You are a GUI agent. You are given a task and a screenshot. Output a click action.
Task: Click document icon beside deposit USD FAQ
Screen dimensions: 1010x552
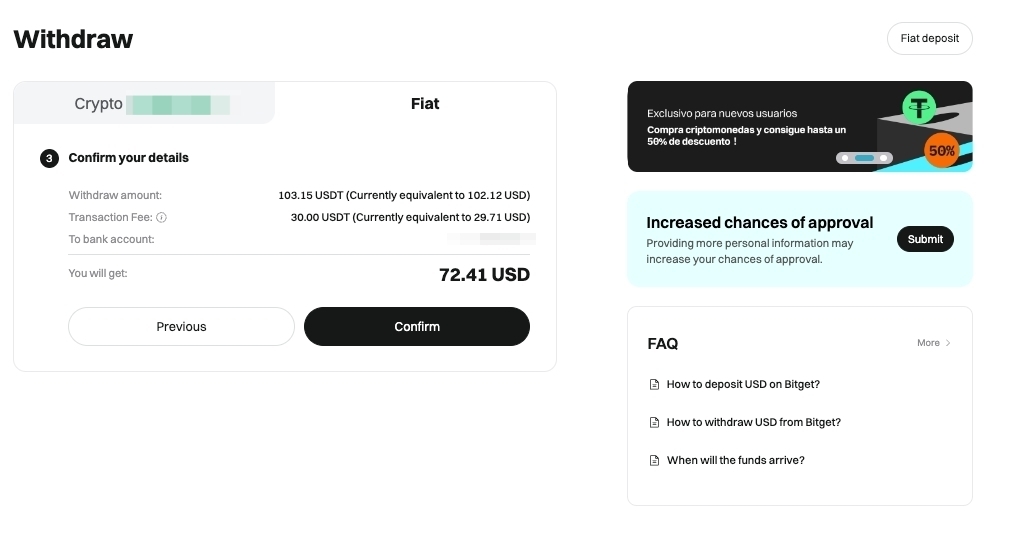(655, 385)
